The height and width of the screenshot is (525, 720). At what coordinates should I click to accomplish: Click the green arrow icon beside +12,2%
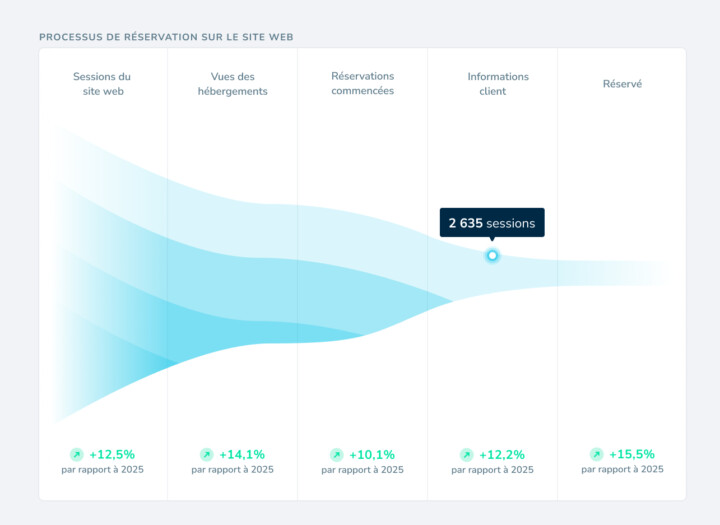(x=467, y=455)
